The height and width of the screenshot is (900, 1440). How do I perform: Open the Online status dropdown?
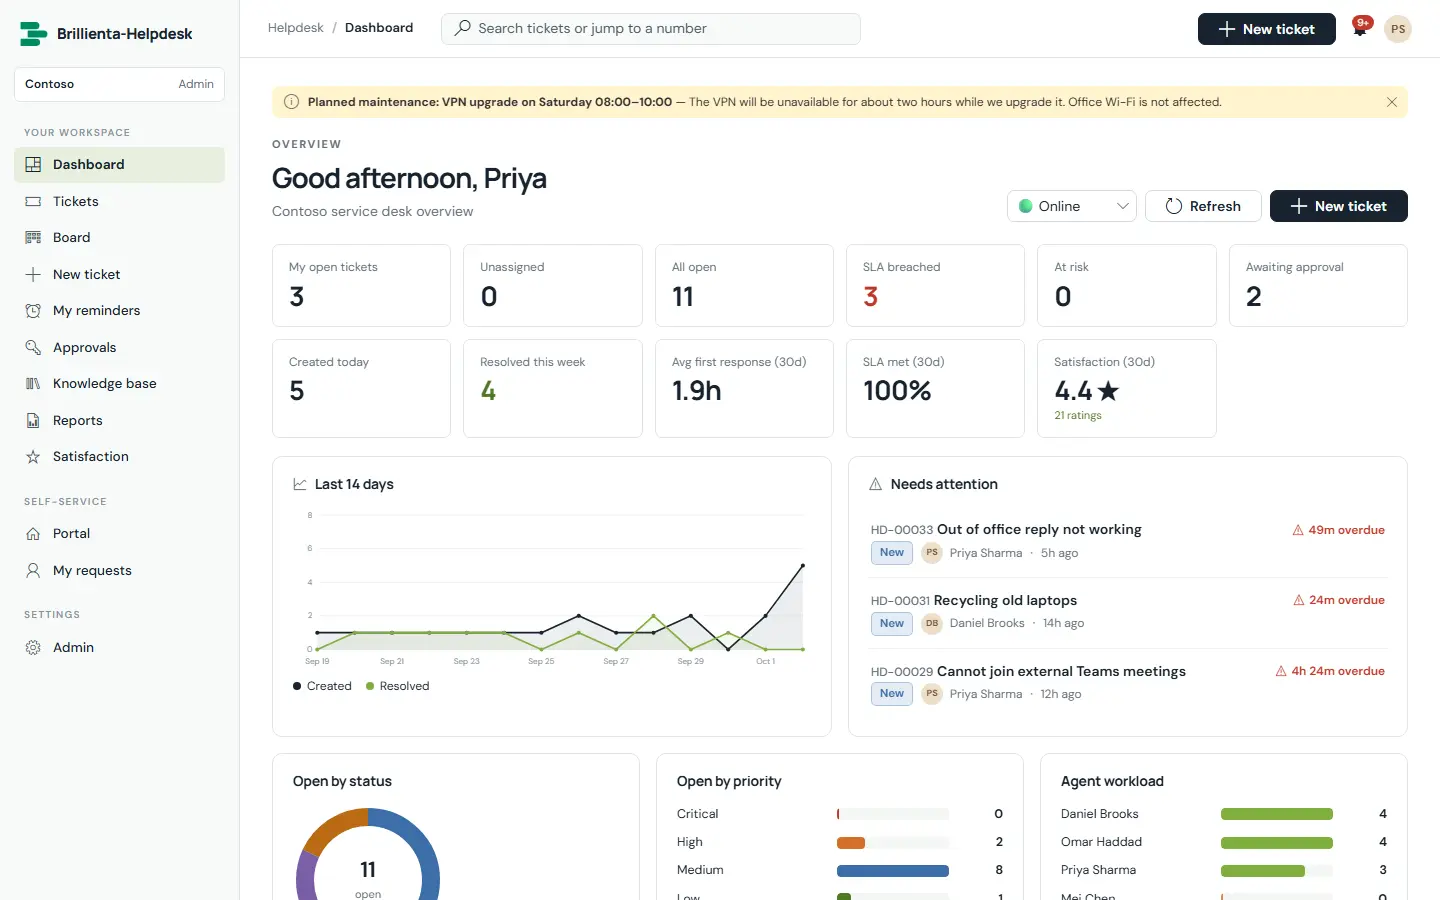click(1072, 206)
